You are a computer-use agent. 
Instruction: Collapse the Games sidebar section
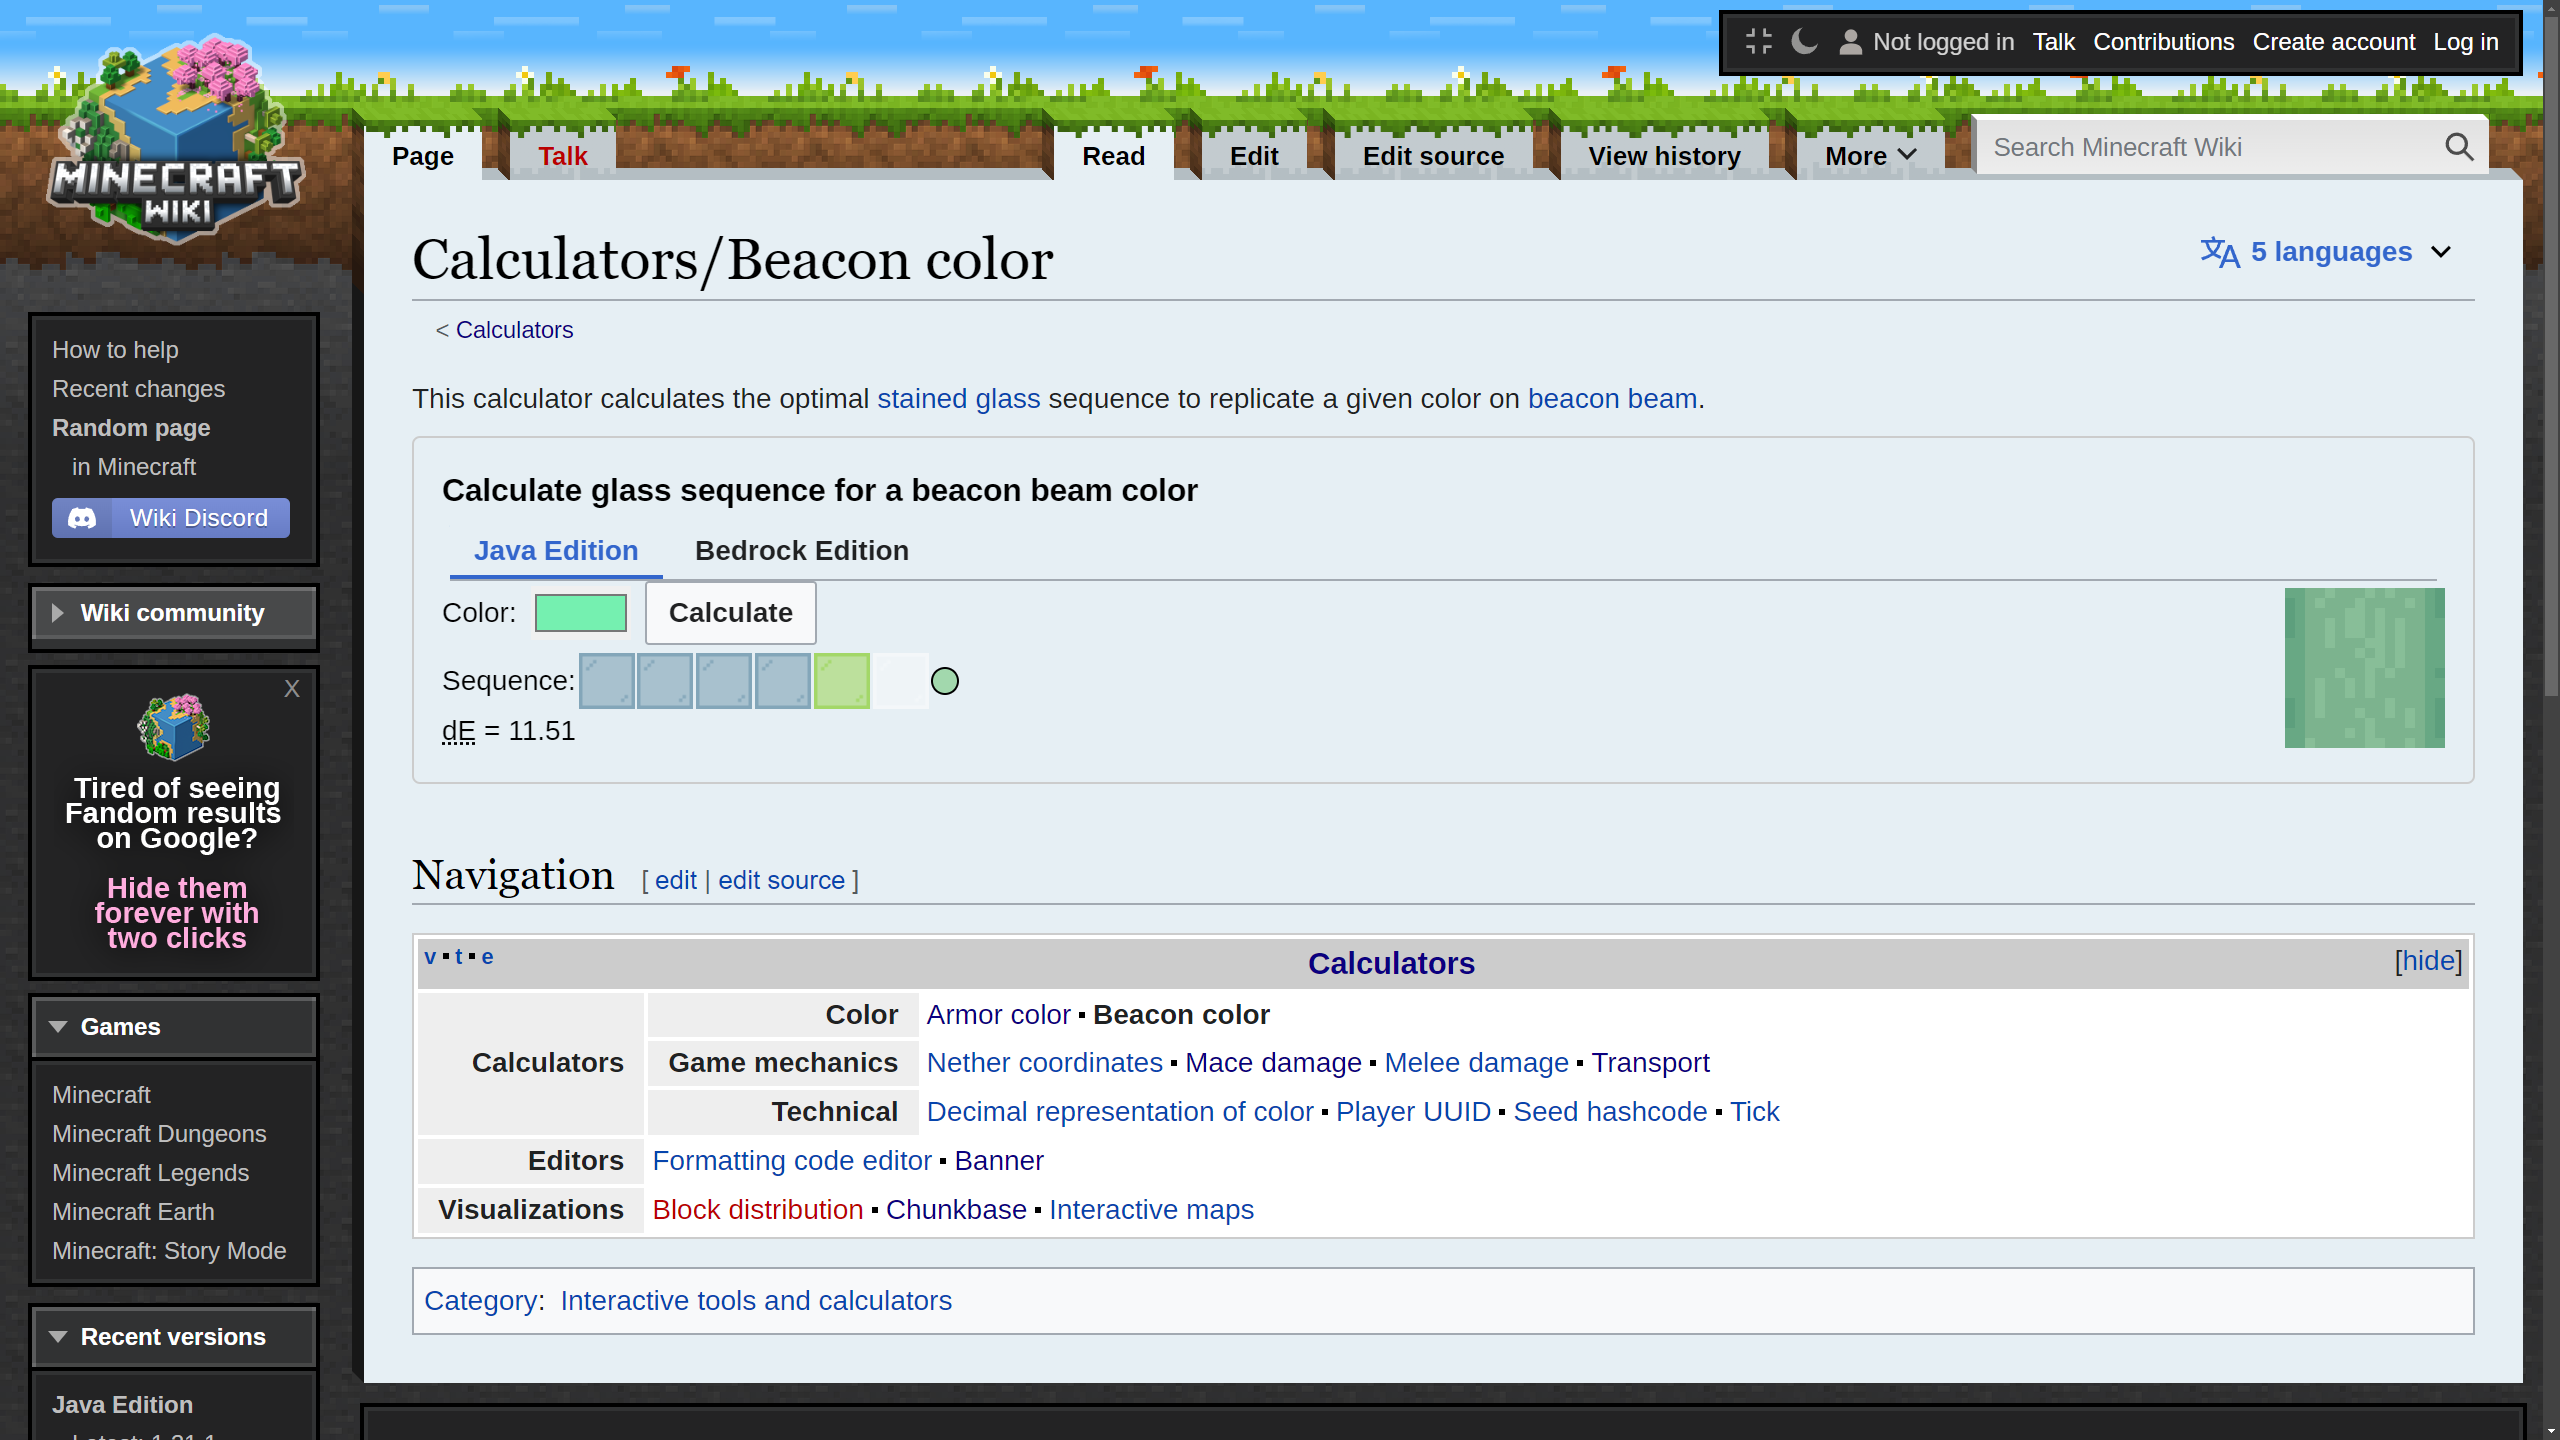[57, 1026]
